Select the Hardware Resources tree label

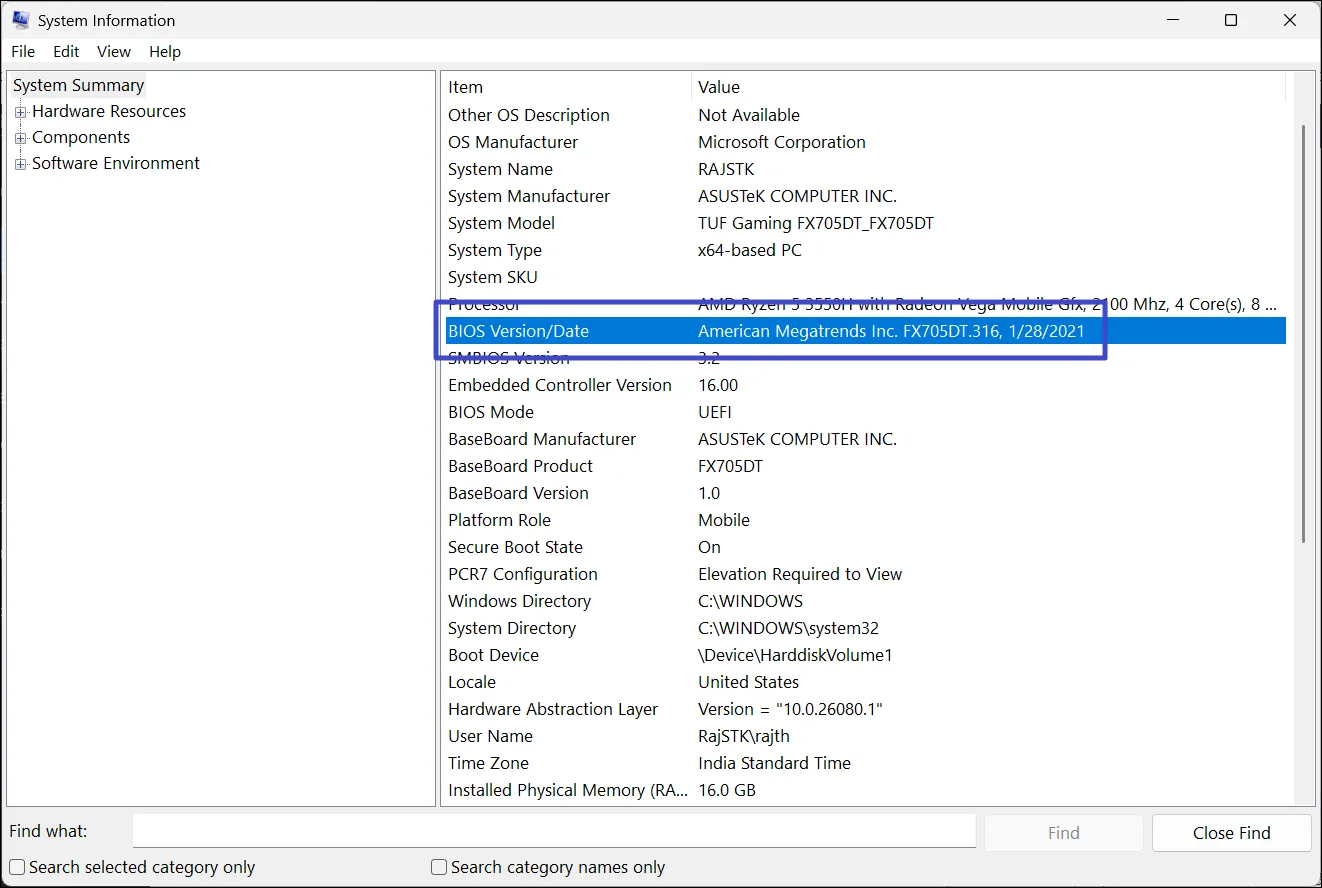tap(109, 111)
